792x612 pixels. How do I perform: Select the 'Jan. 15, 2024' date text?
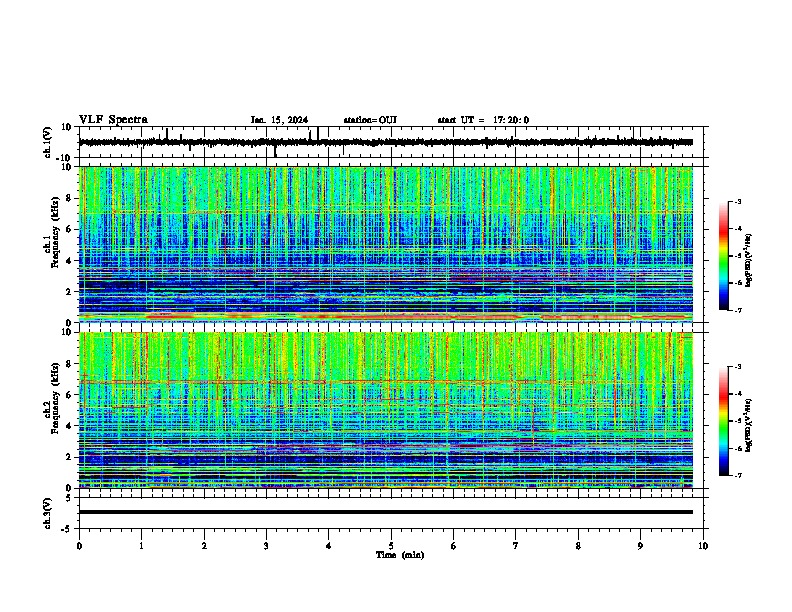(279, 120)
